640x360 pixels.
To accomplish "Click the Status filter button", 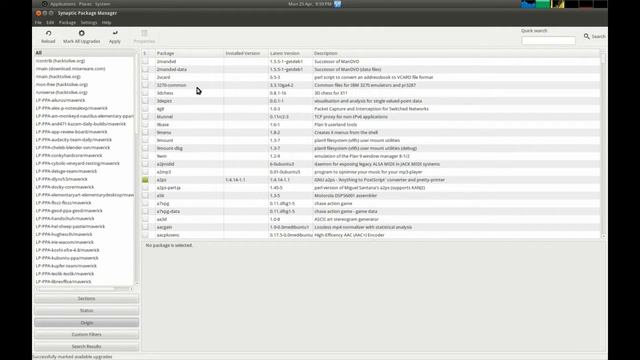I will click(87, 311).
